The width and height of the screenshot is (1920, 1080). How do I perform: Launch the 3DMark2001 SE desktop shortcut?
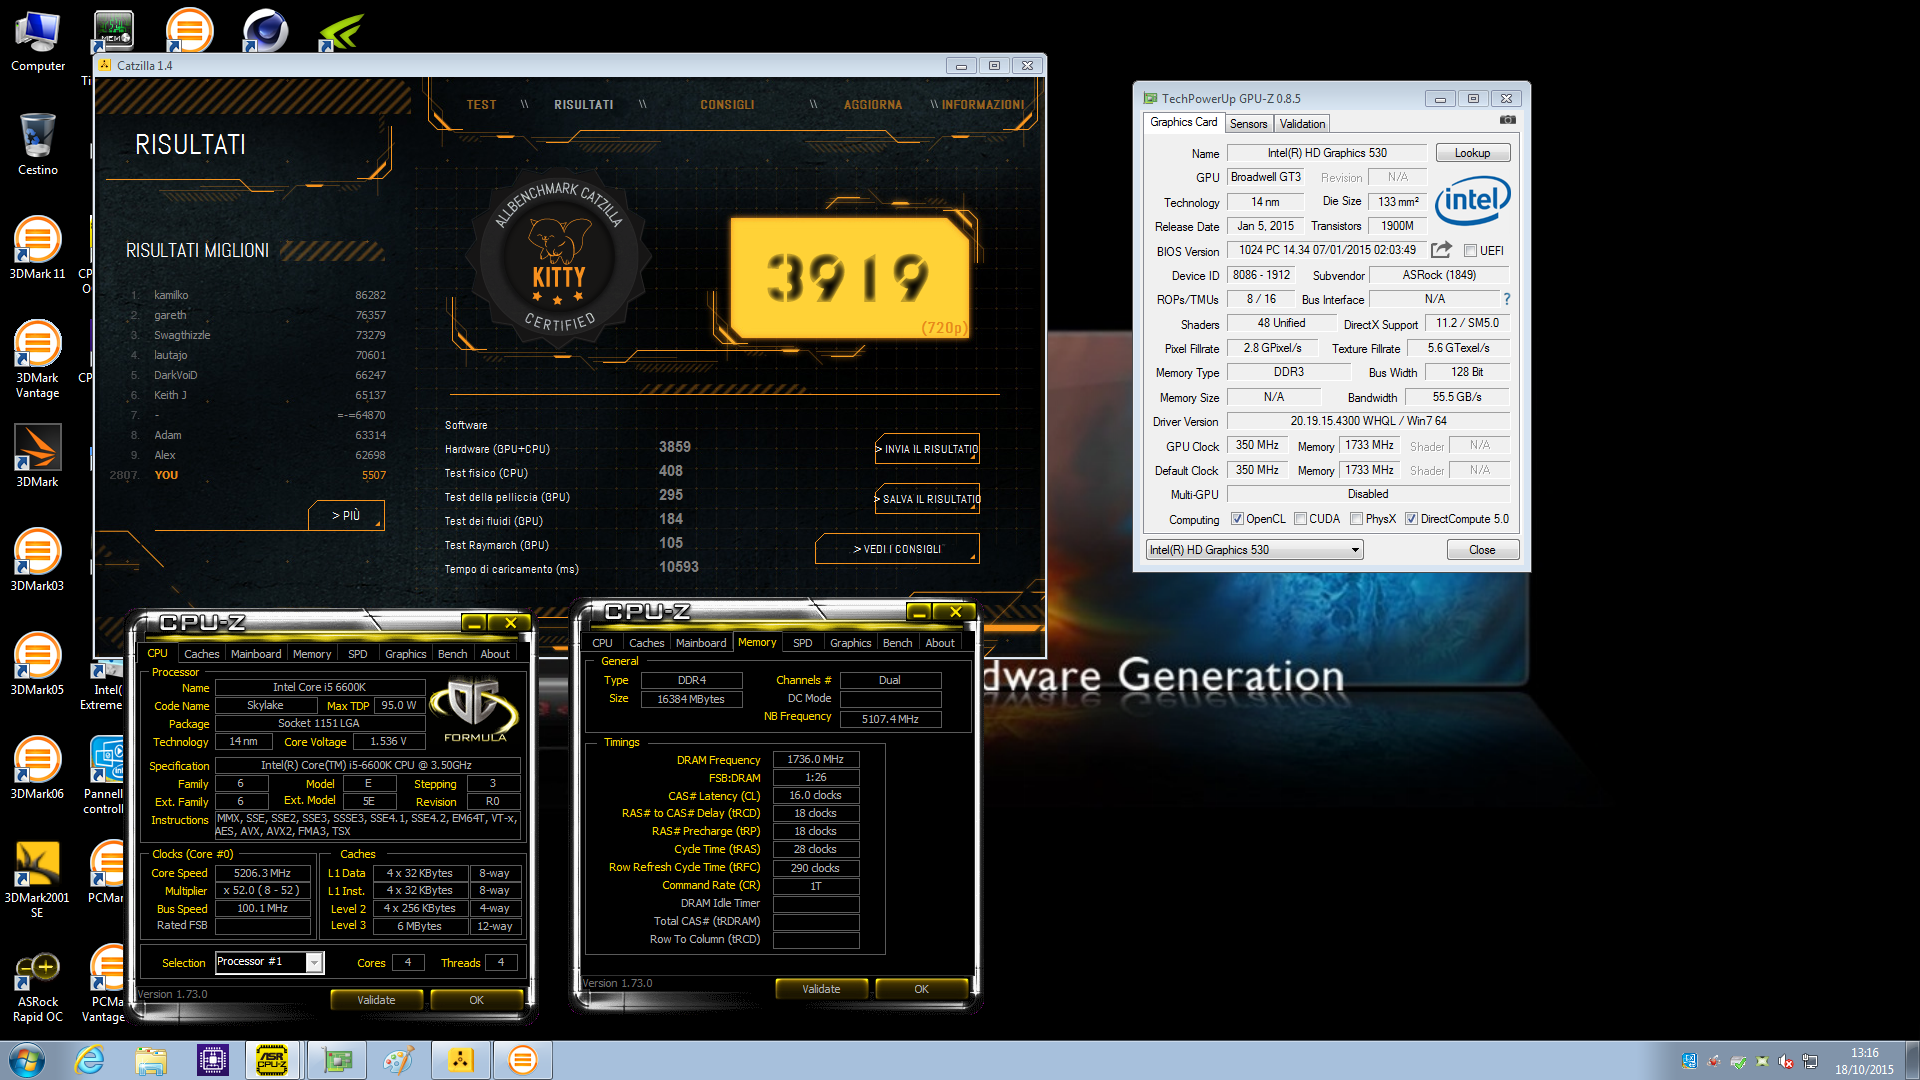pos(38,880)
